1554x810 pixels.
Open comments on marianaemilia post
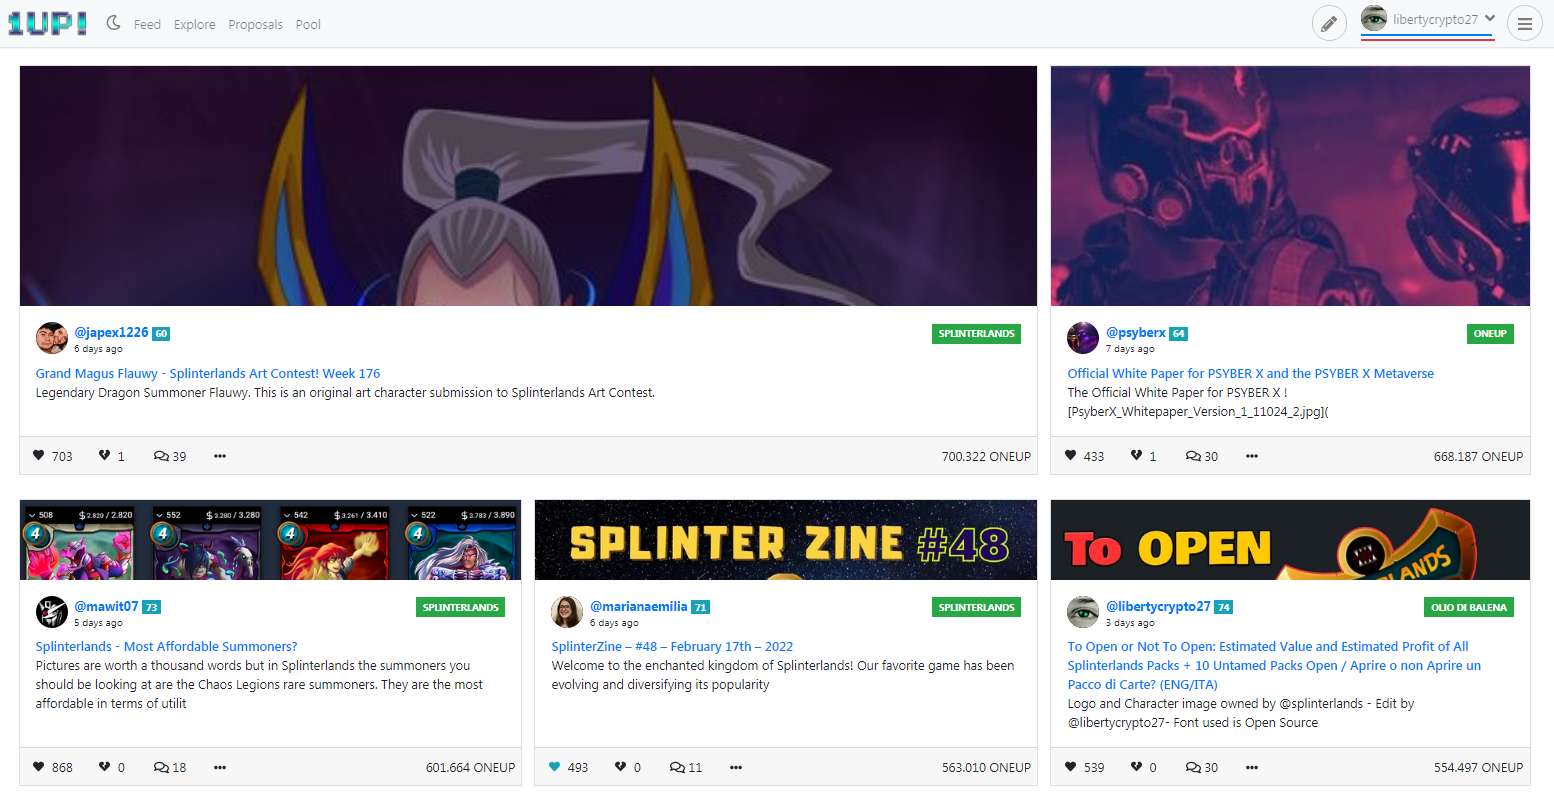click(x=686, y=767)
